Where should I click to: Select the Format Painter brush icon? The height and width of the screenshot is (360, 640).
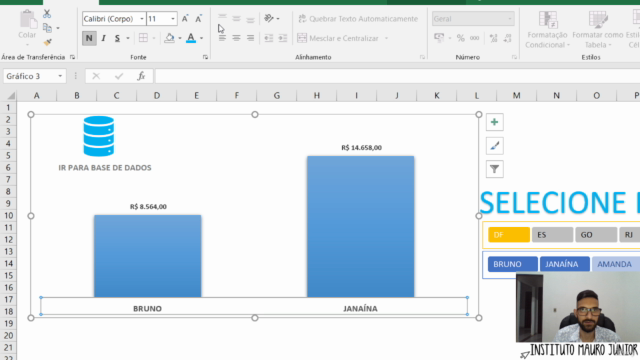coord(47,42)
